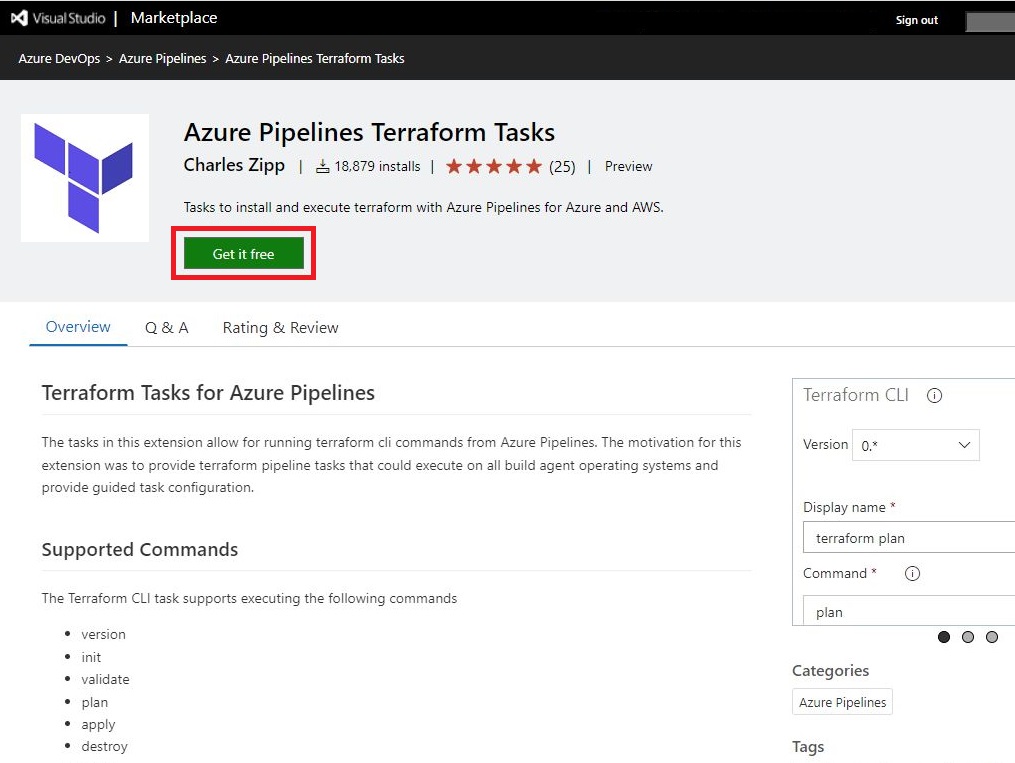
Task: Click the five-star rating icons
Action: tap(494, 166)
